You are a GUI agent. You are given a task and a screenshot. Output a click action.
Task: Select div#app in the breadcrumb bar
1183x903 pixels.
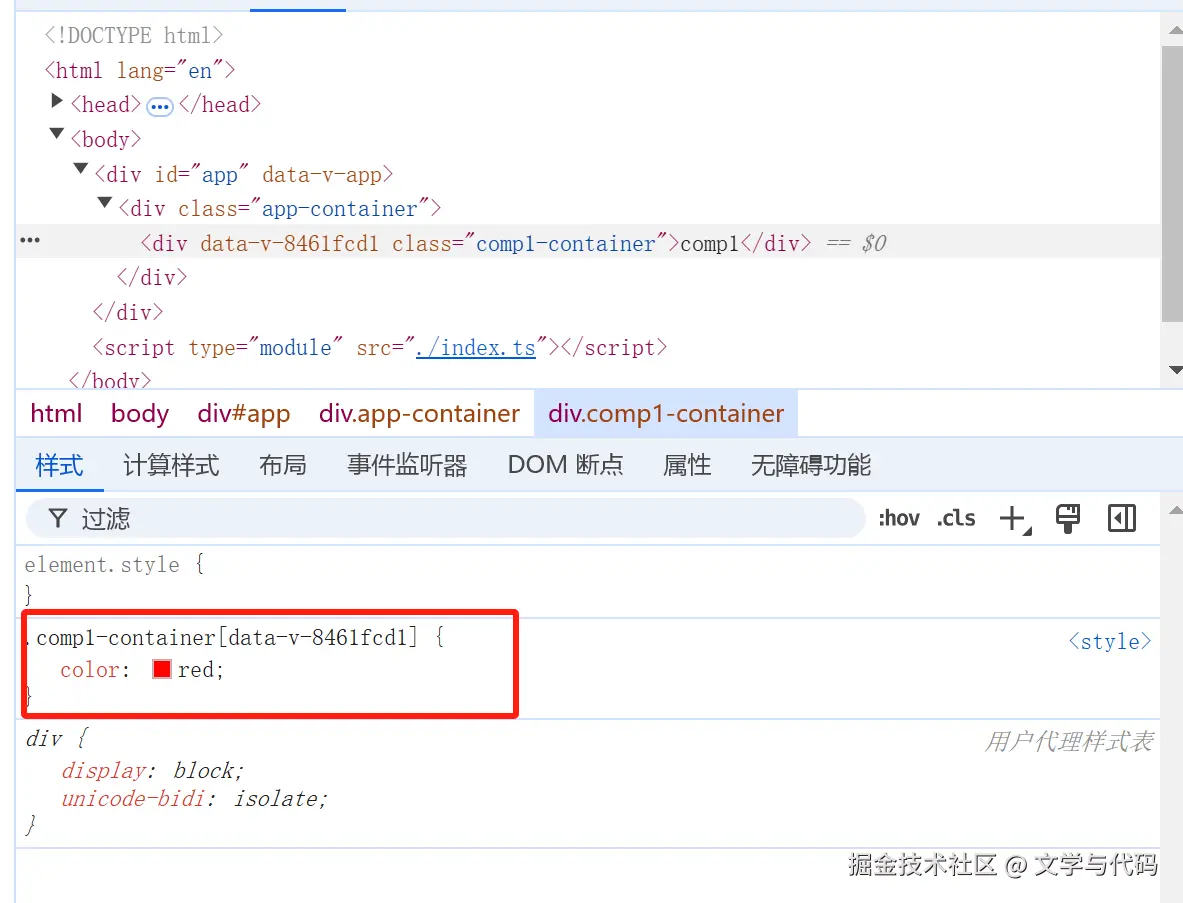click(244, 413)
